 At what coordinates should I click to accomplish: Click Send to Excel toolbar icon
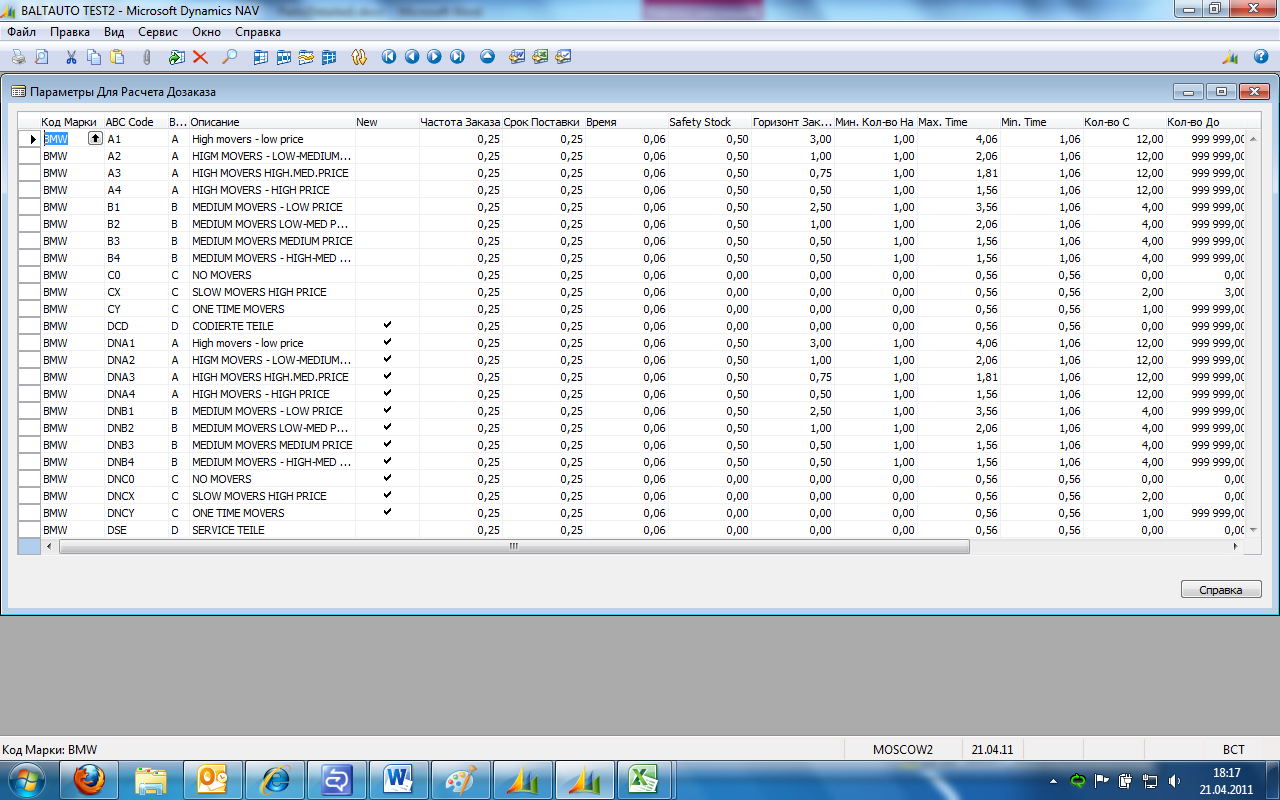pos(540,57)
